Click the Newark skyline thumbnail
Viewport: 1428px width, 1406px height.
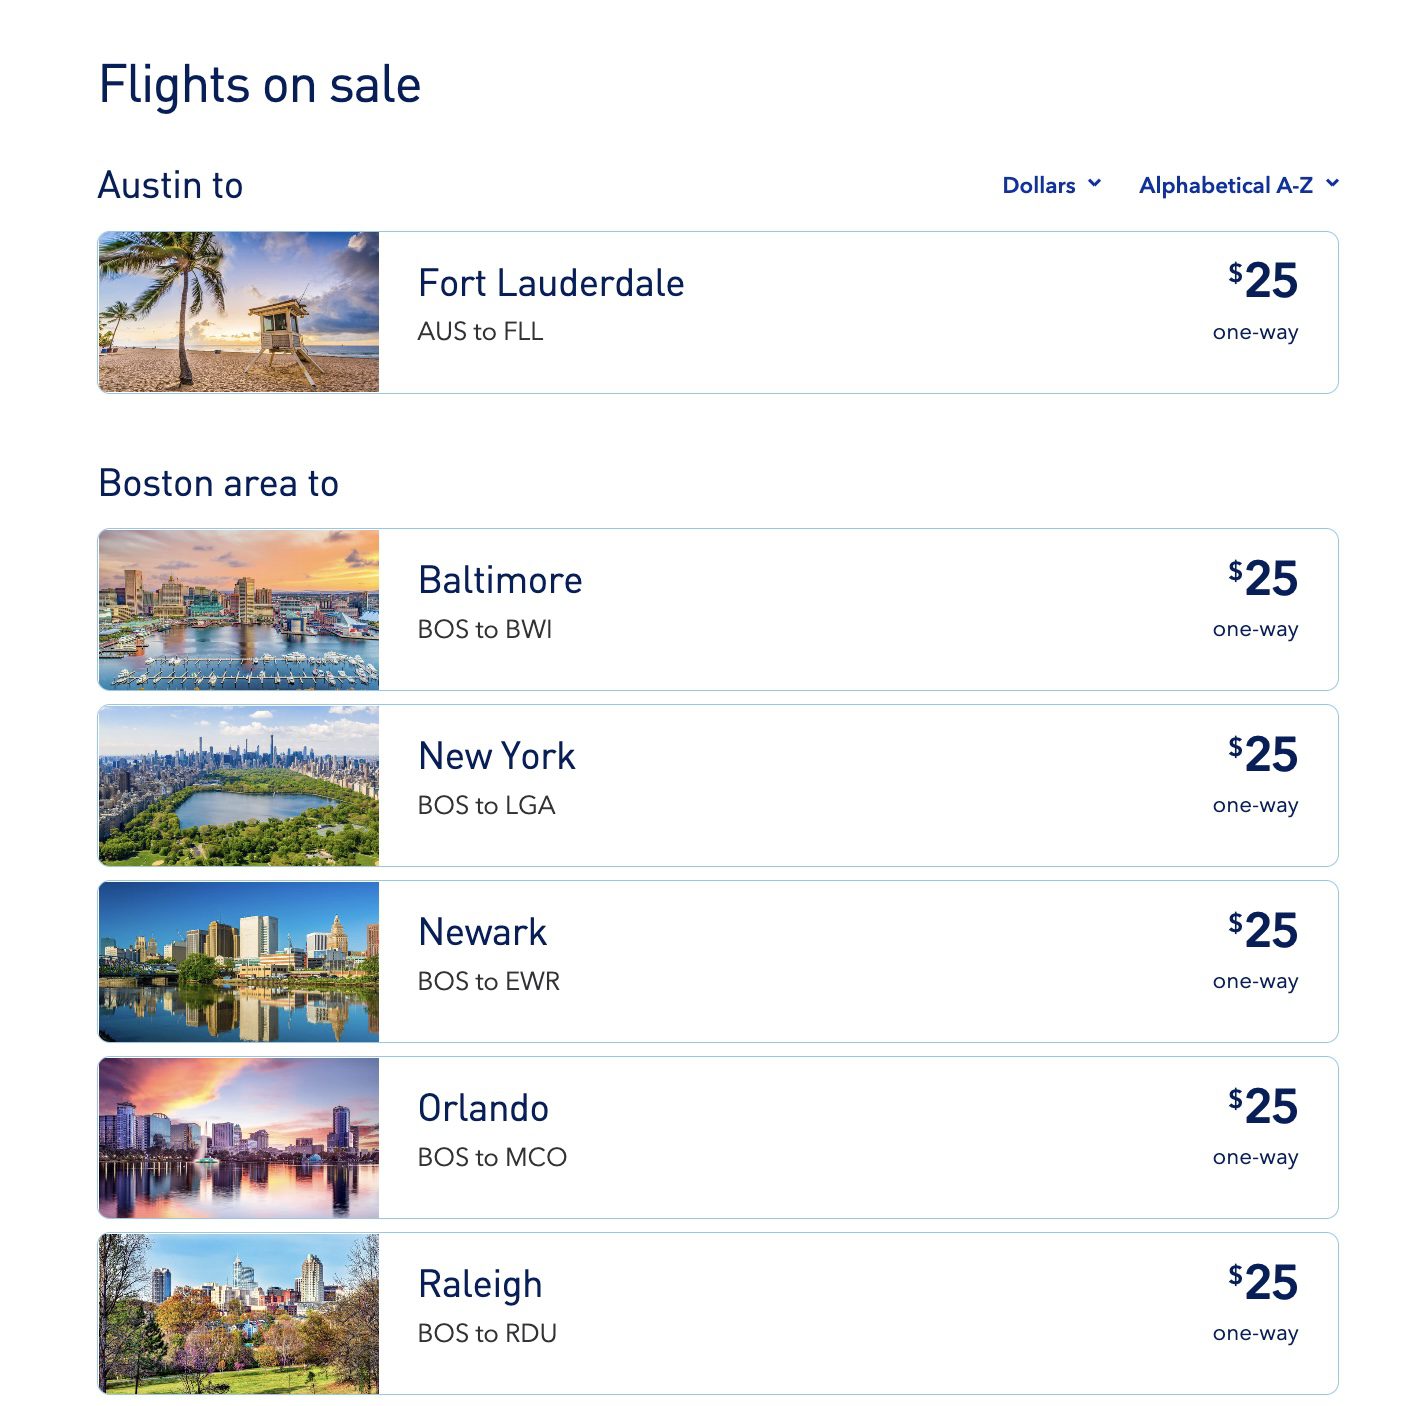[238, 960]
